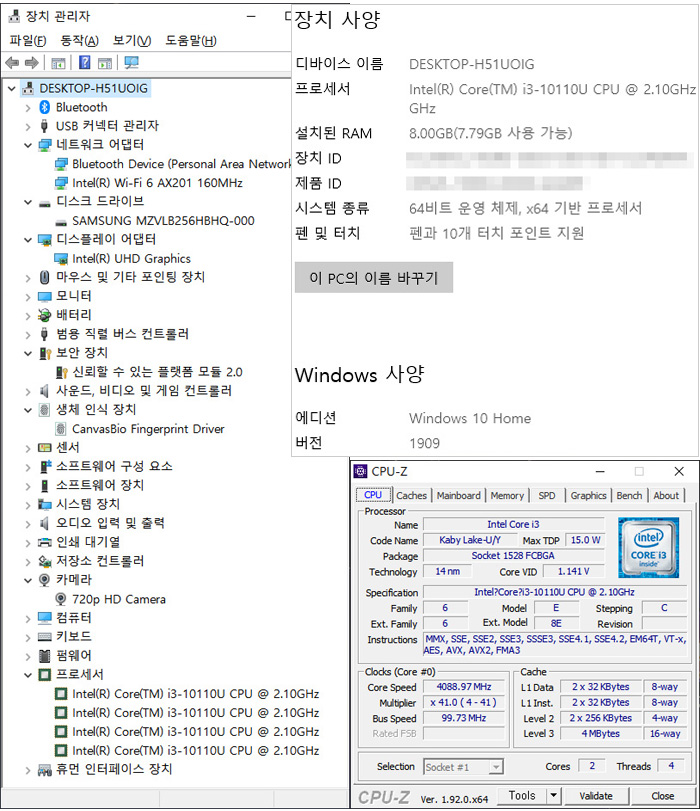This screenshot has width=700, height=811.
Task: Select the SAMSUNG MZVLB256HBHQ-000 disk icon
Action: click(61, 222)
